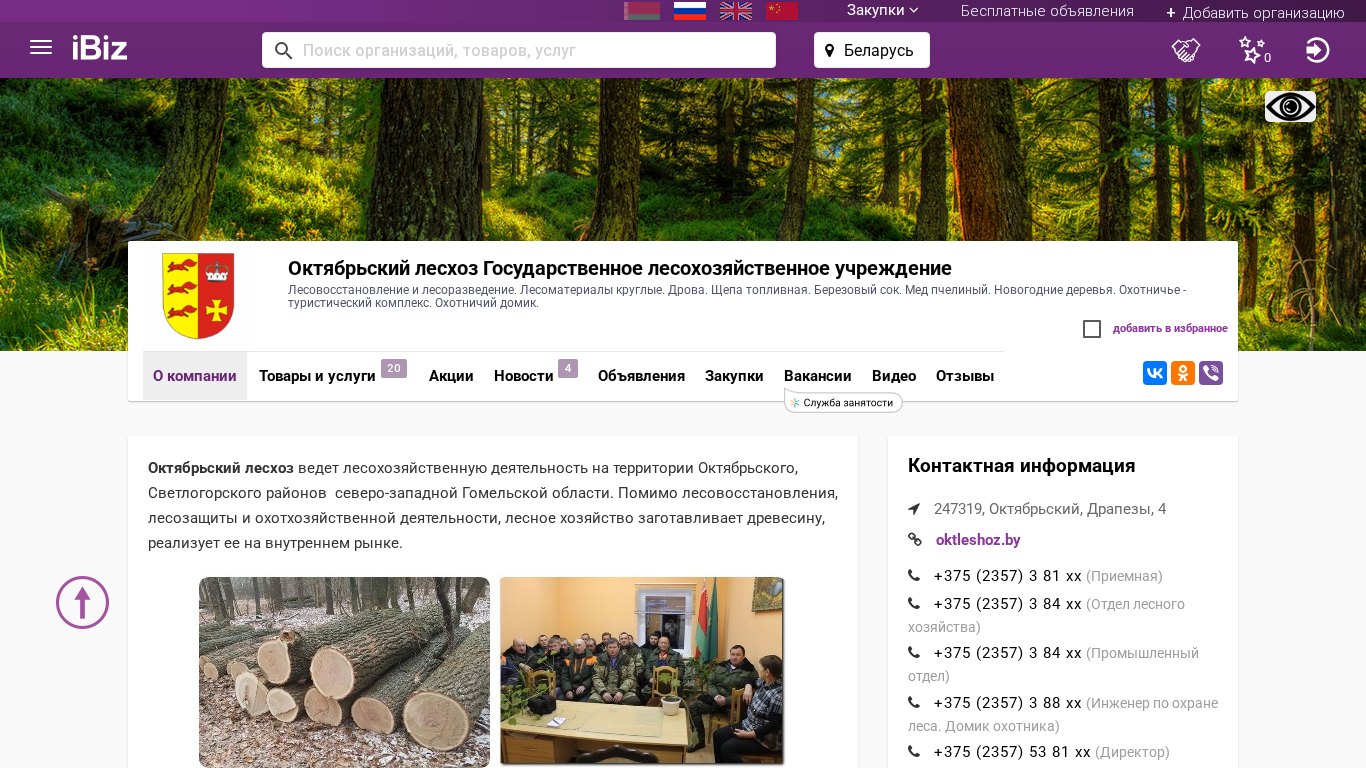Check the 'добавить в избранное' checkbox
The height and width of the screenshot is (768, 1366).
pos(1092,329)
